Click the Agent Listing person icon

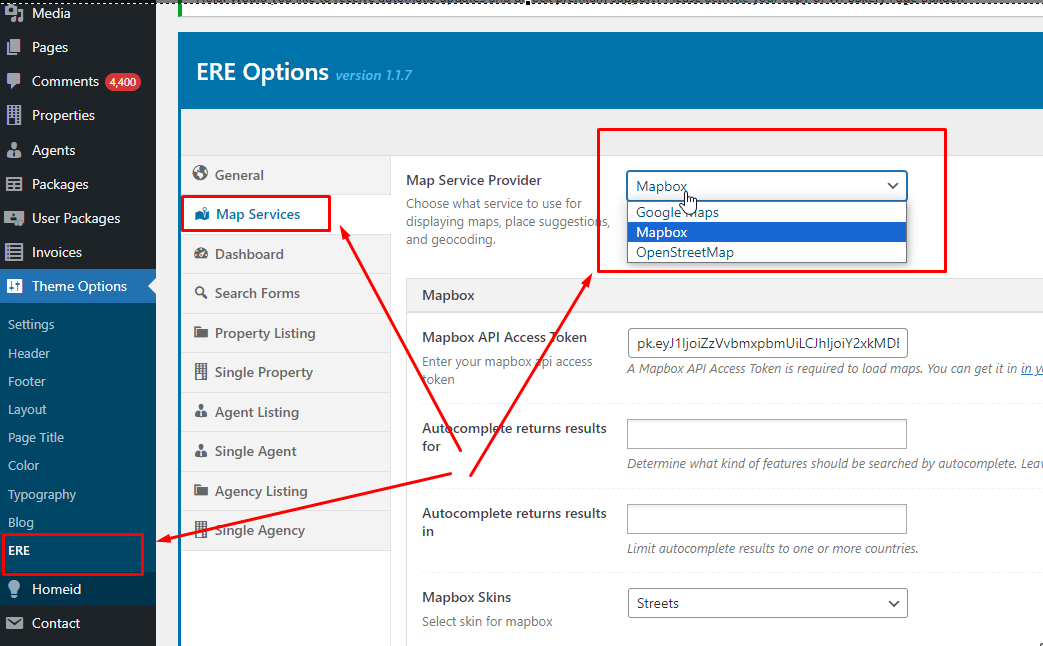point(201,411)
